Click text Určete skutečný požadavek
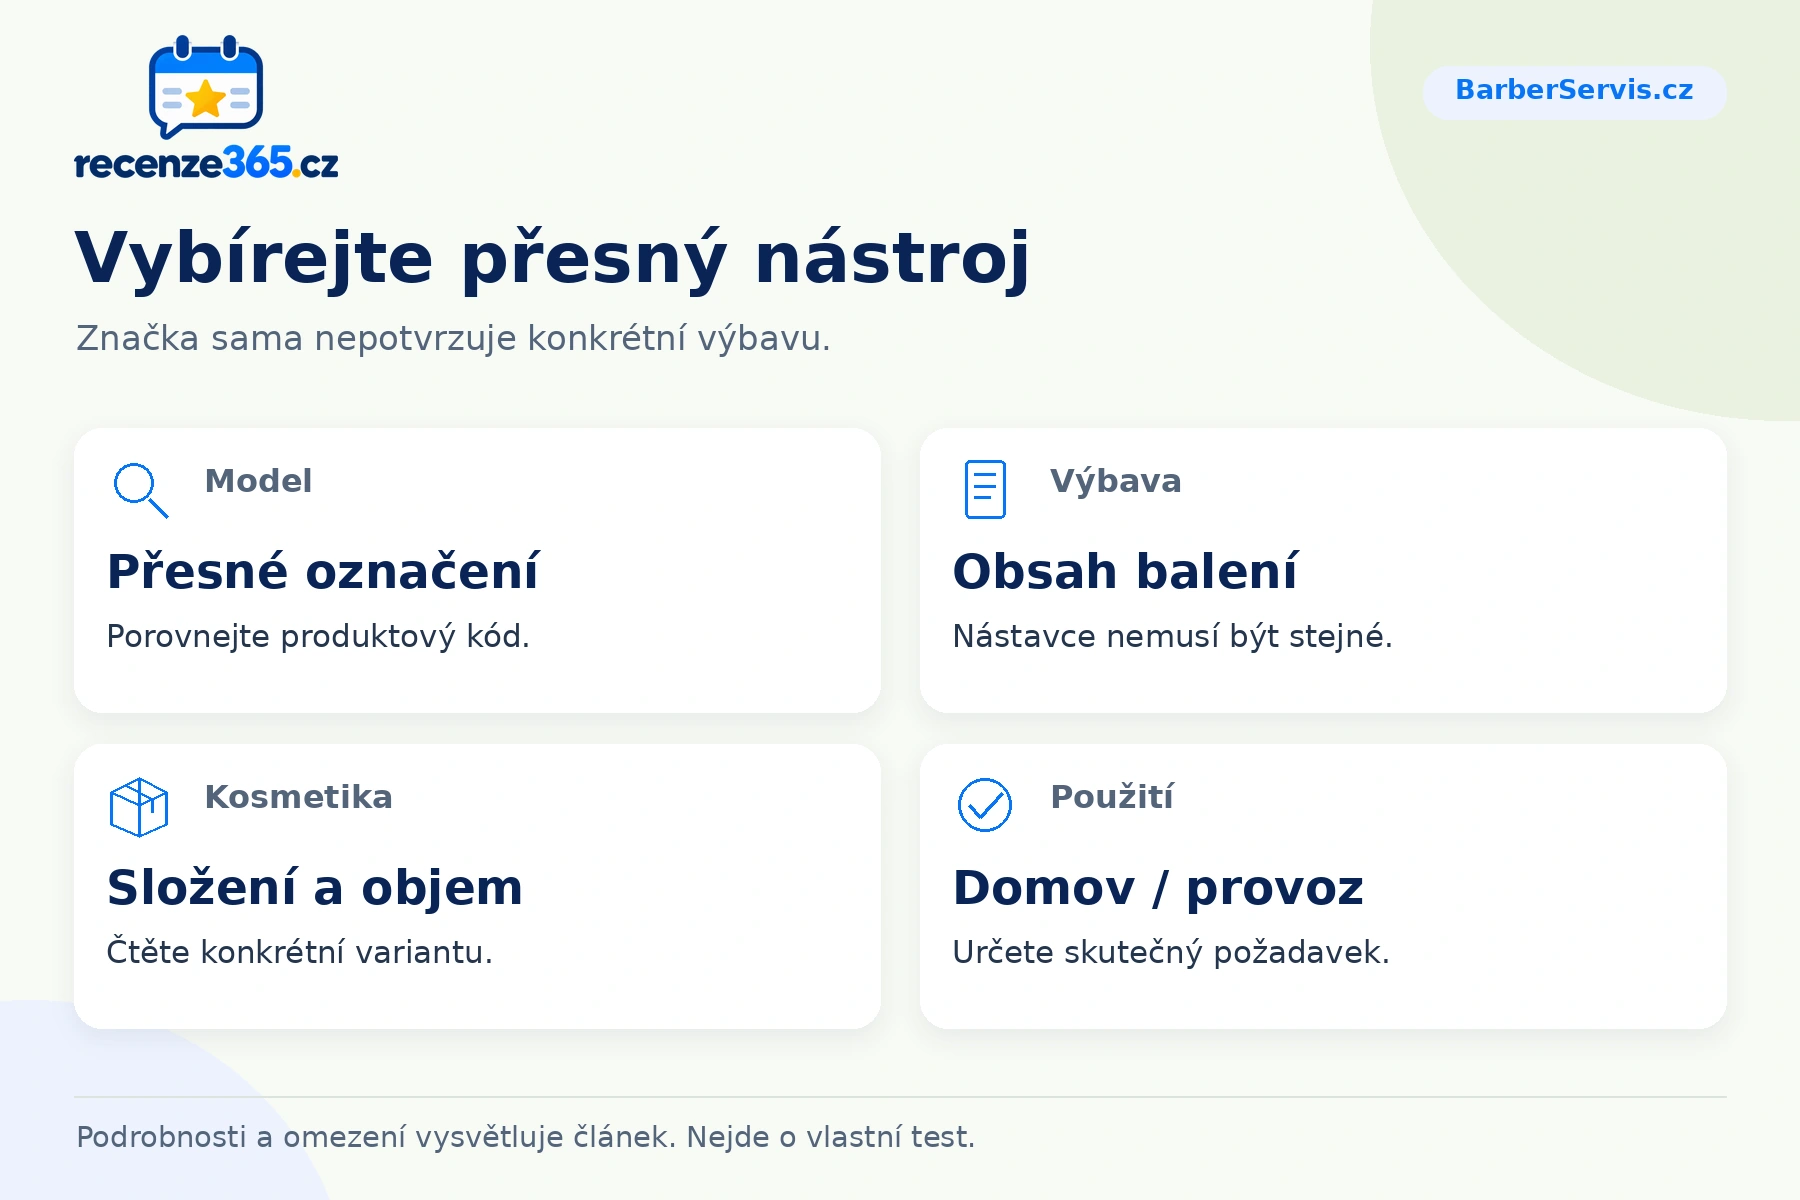Screen dimensions: 1800x1200 [x=1171, y=952]
